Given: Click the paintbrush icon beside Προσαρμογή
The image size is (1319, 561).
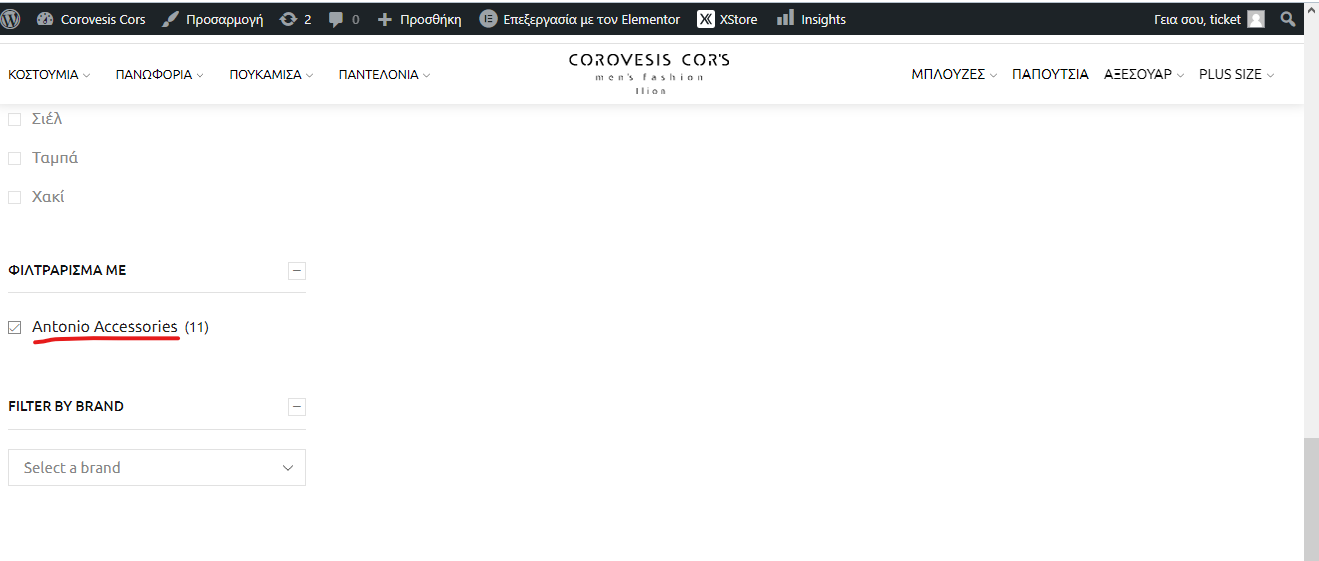Looking at the screenshot, I should click(171, 19).
